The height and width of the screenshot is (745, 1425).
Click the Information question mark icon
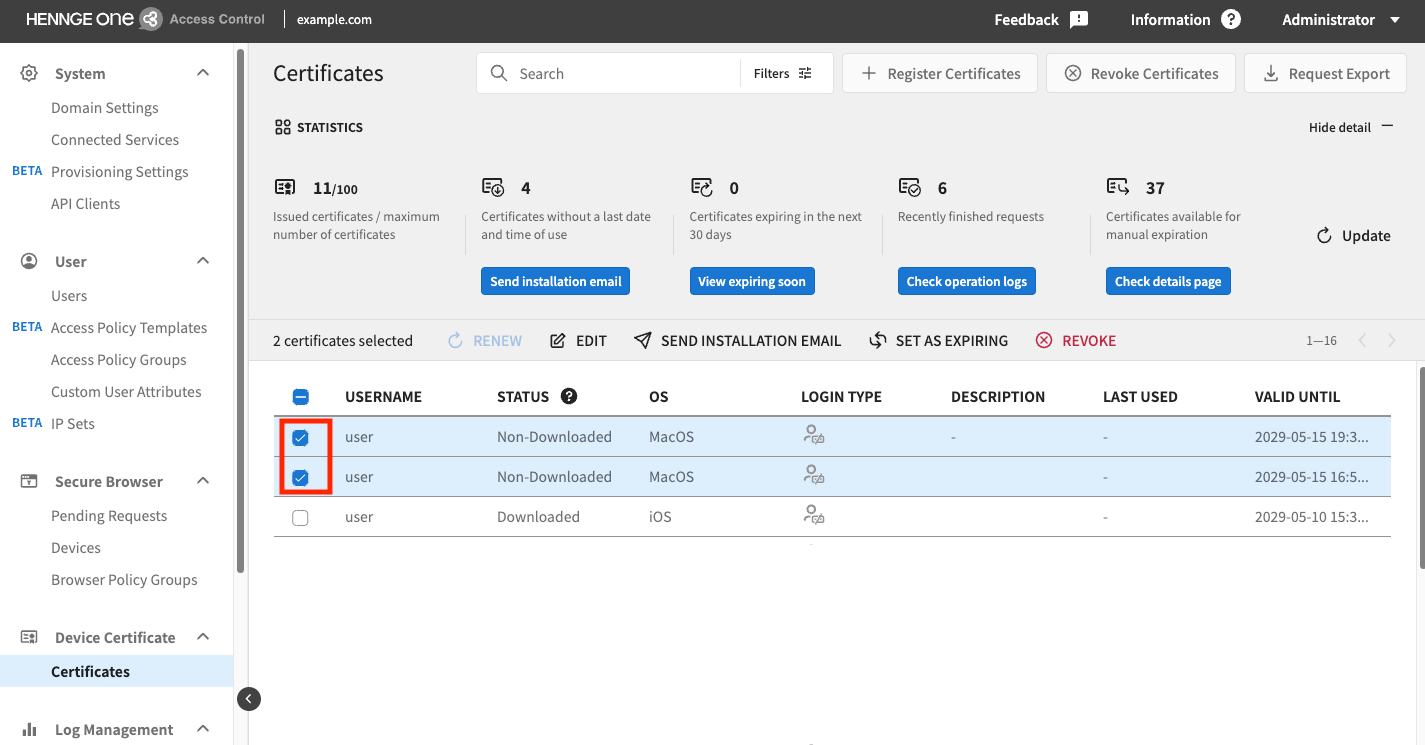coord(1231,20)
